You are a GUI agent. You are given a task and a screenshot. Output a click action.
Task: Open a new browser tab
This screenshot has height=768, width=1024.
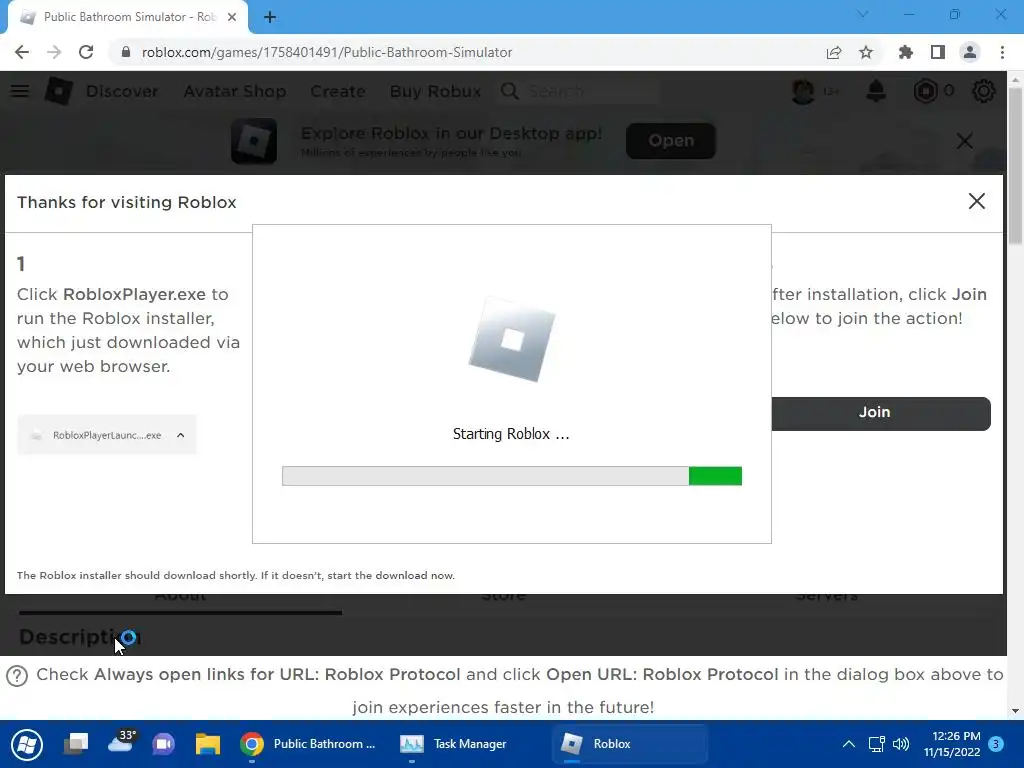270,18
